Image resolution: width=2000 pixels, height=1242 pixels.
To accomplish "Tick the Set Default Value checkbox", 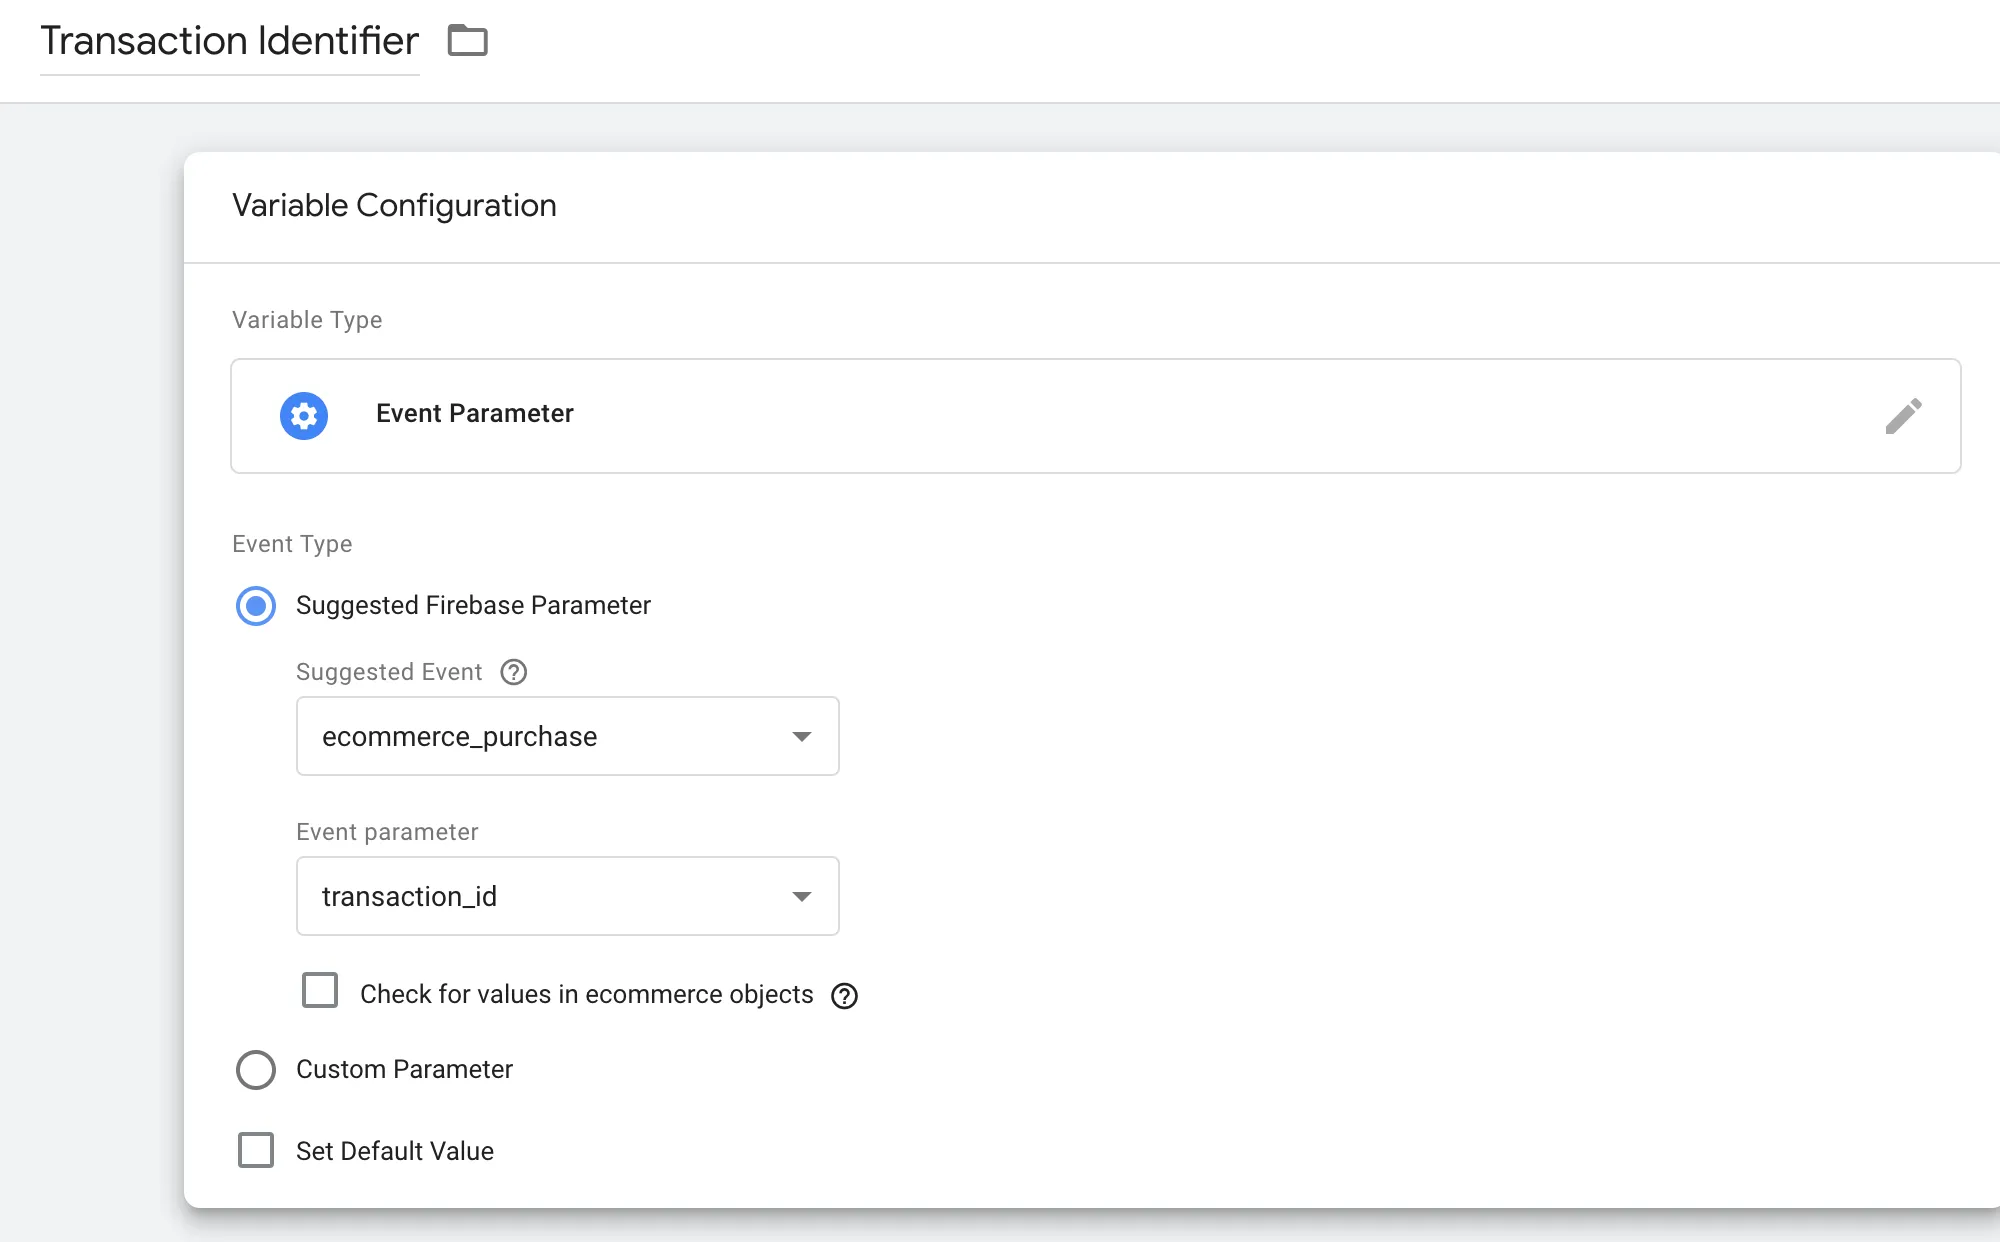I will [256, 1150].
